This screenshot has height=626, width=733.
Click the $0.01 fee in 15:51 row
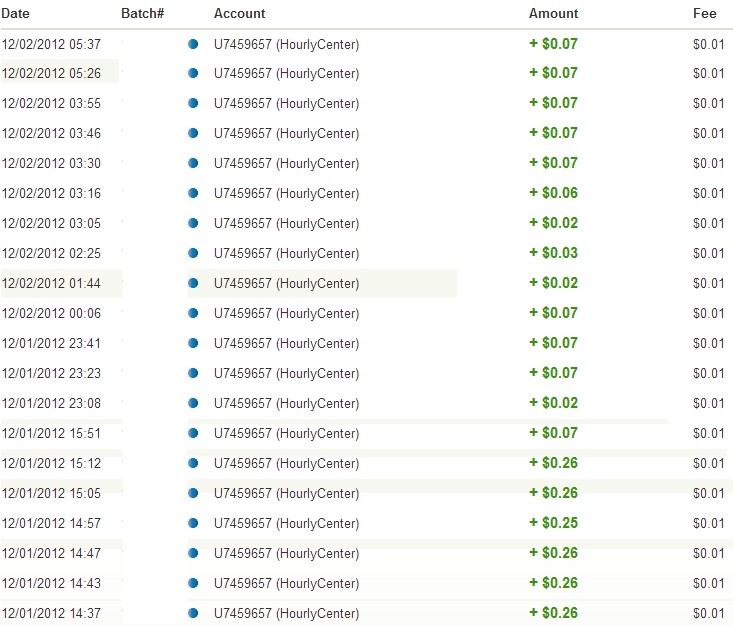[709, 433]
